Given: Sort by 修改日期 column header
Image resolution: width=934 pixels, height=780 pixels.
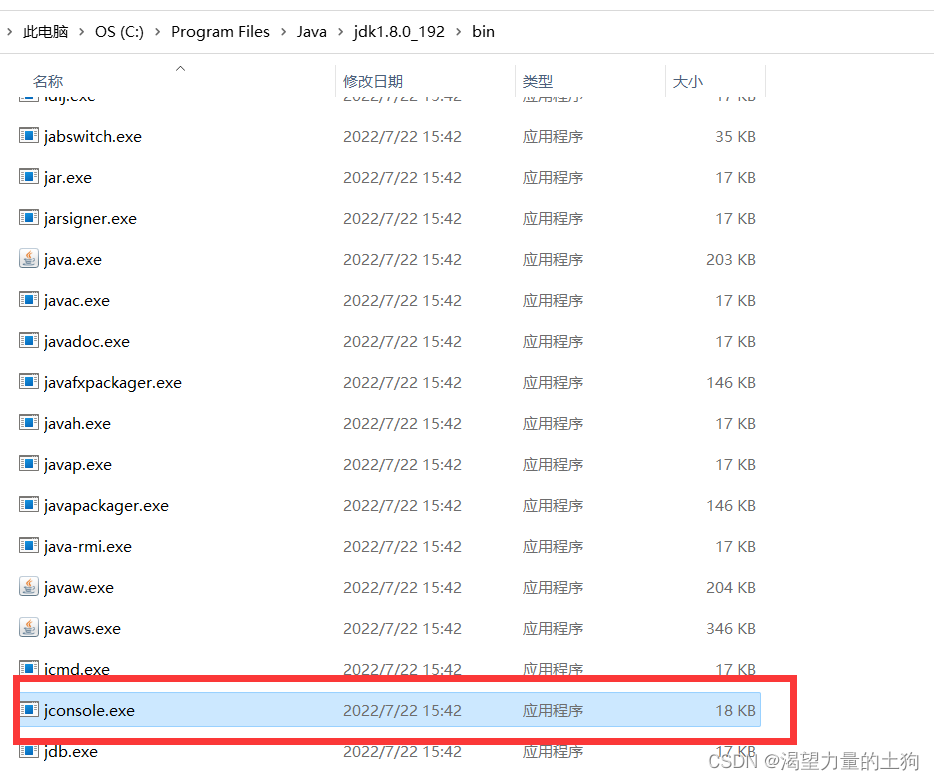Looking at the screenshot, I should pos(373,81).
